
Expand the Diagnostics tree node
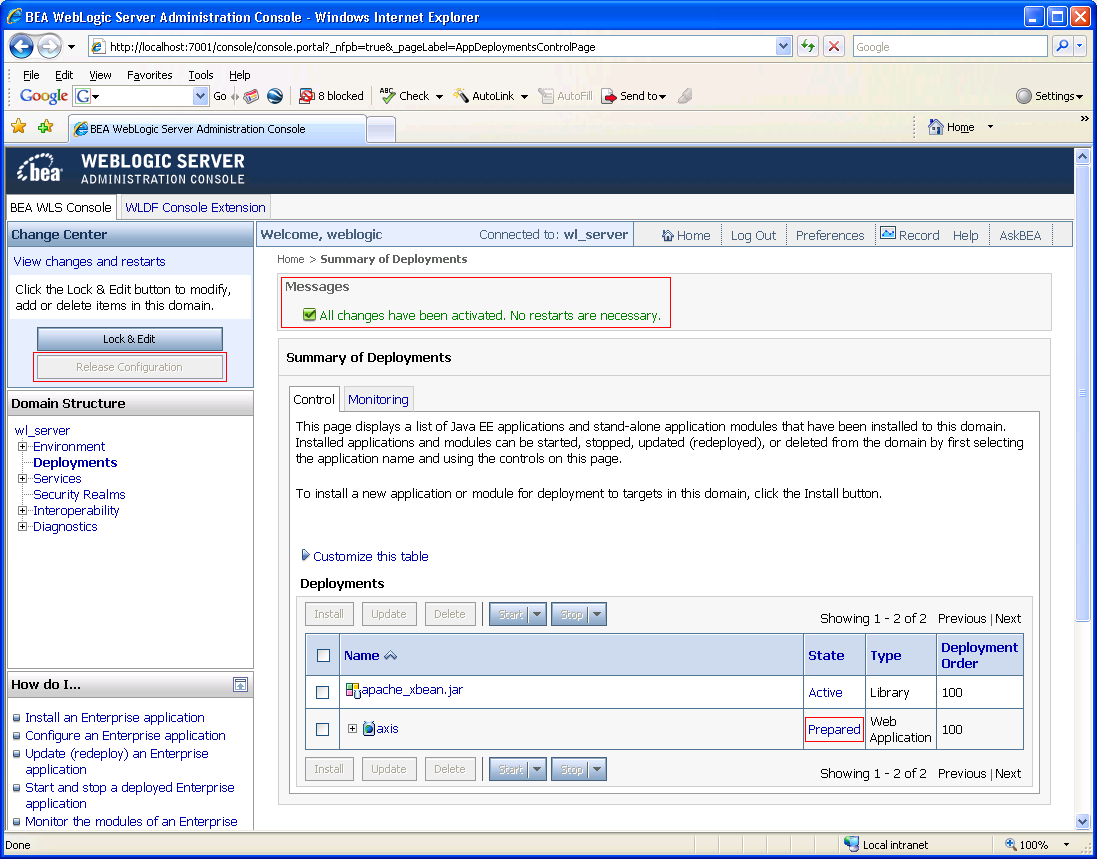pos(22,527)
